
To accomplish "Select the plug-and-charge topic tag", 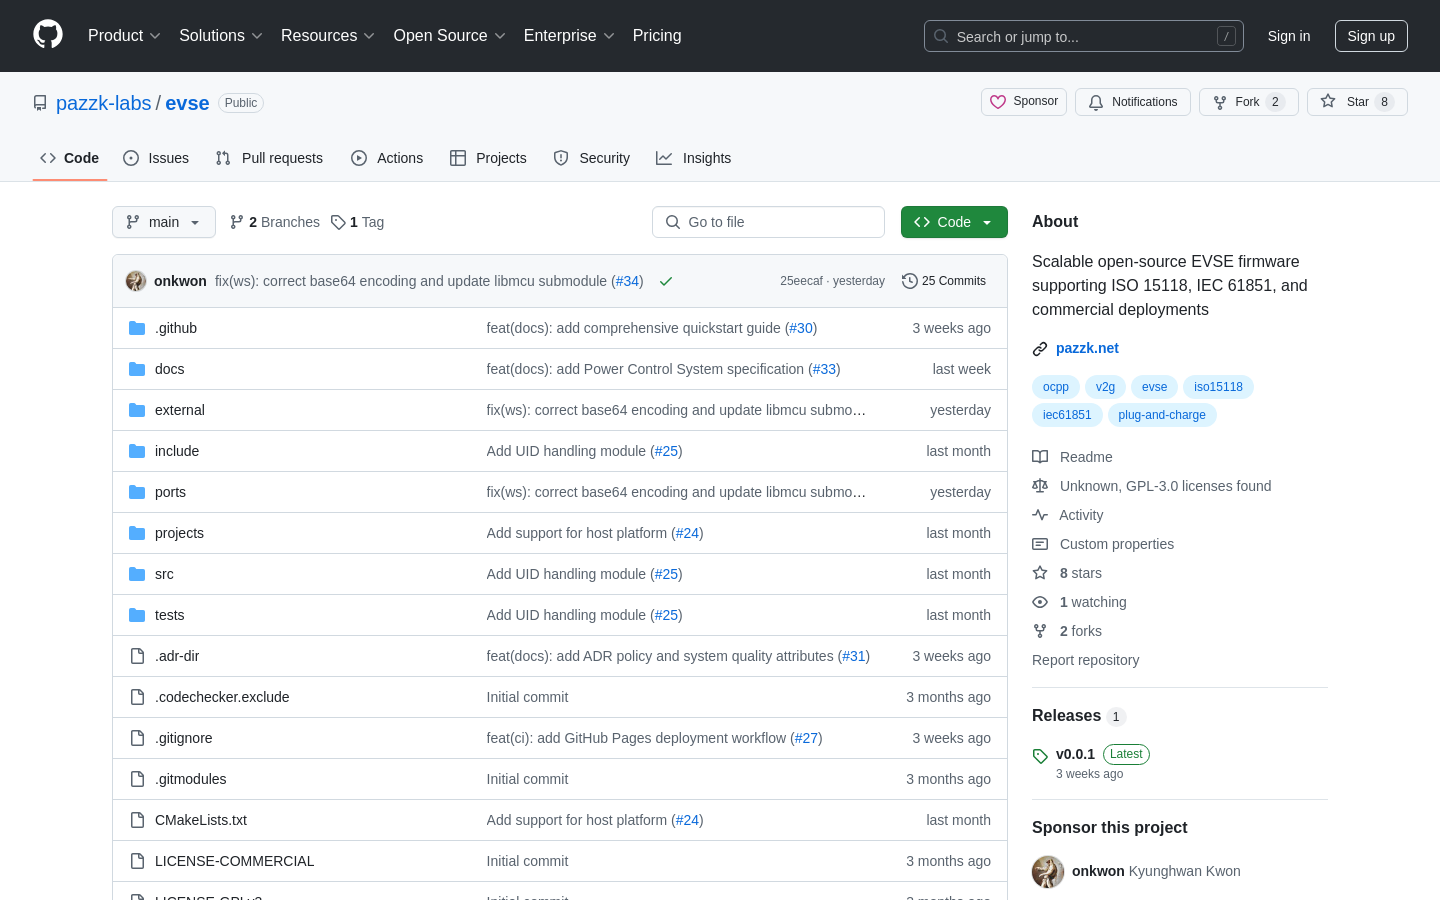I will 1162,415.
